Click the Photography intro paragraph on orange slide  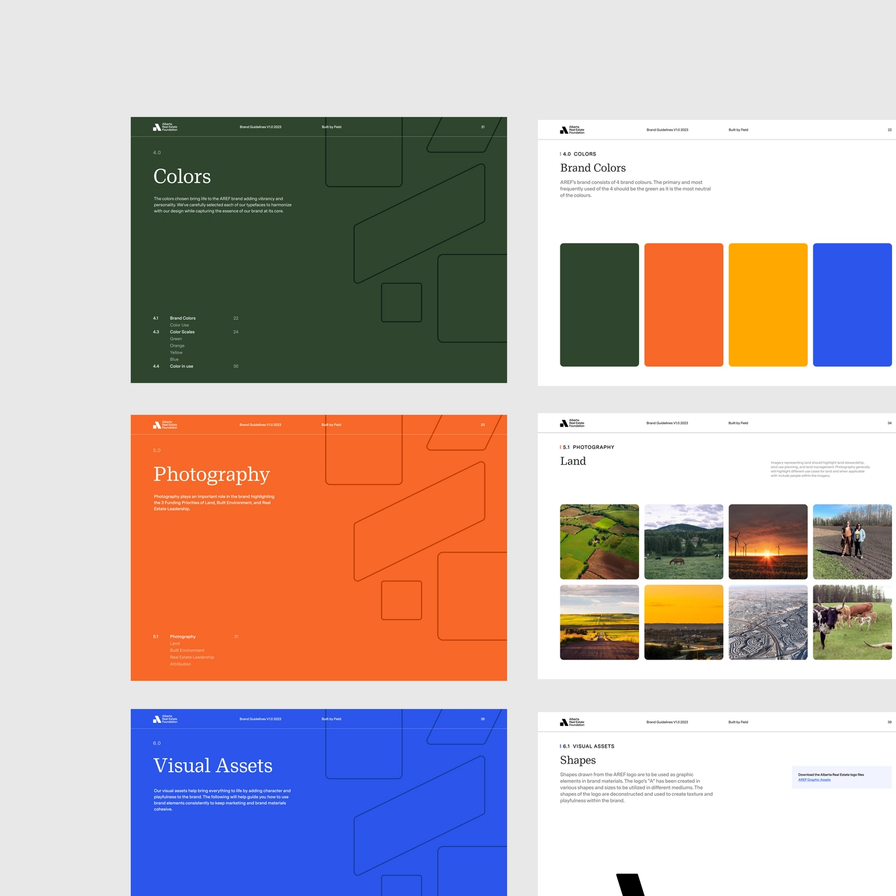click(x=214, y=502)
